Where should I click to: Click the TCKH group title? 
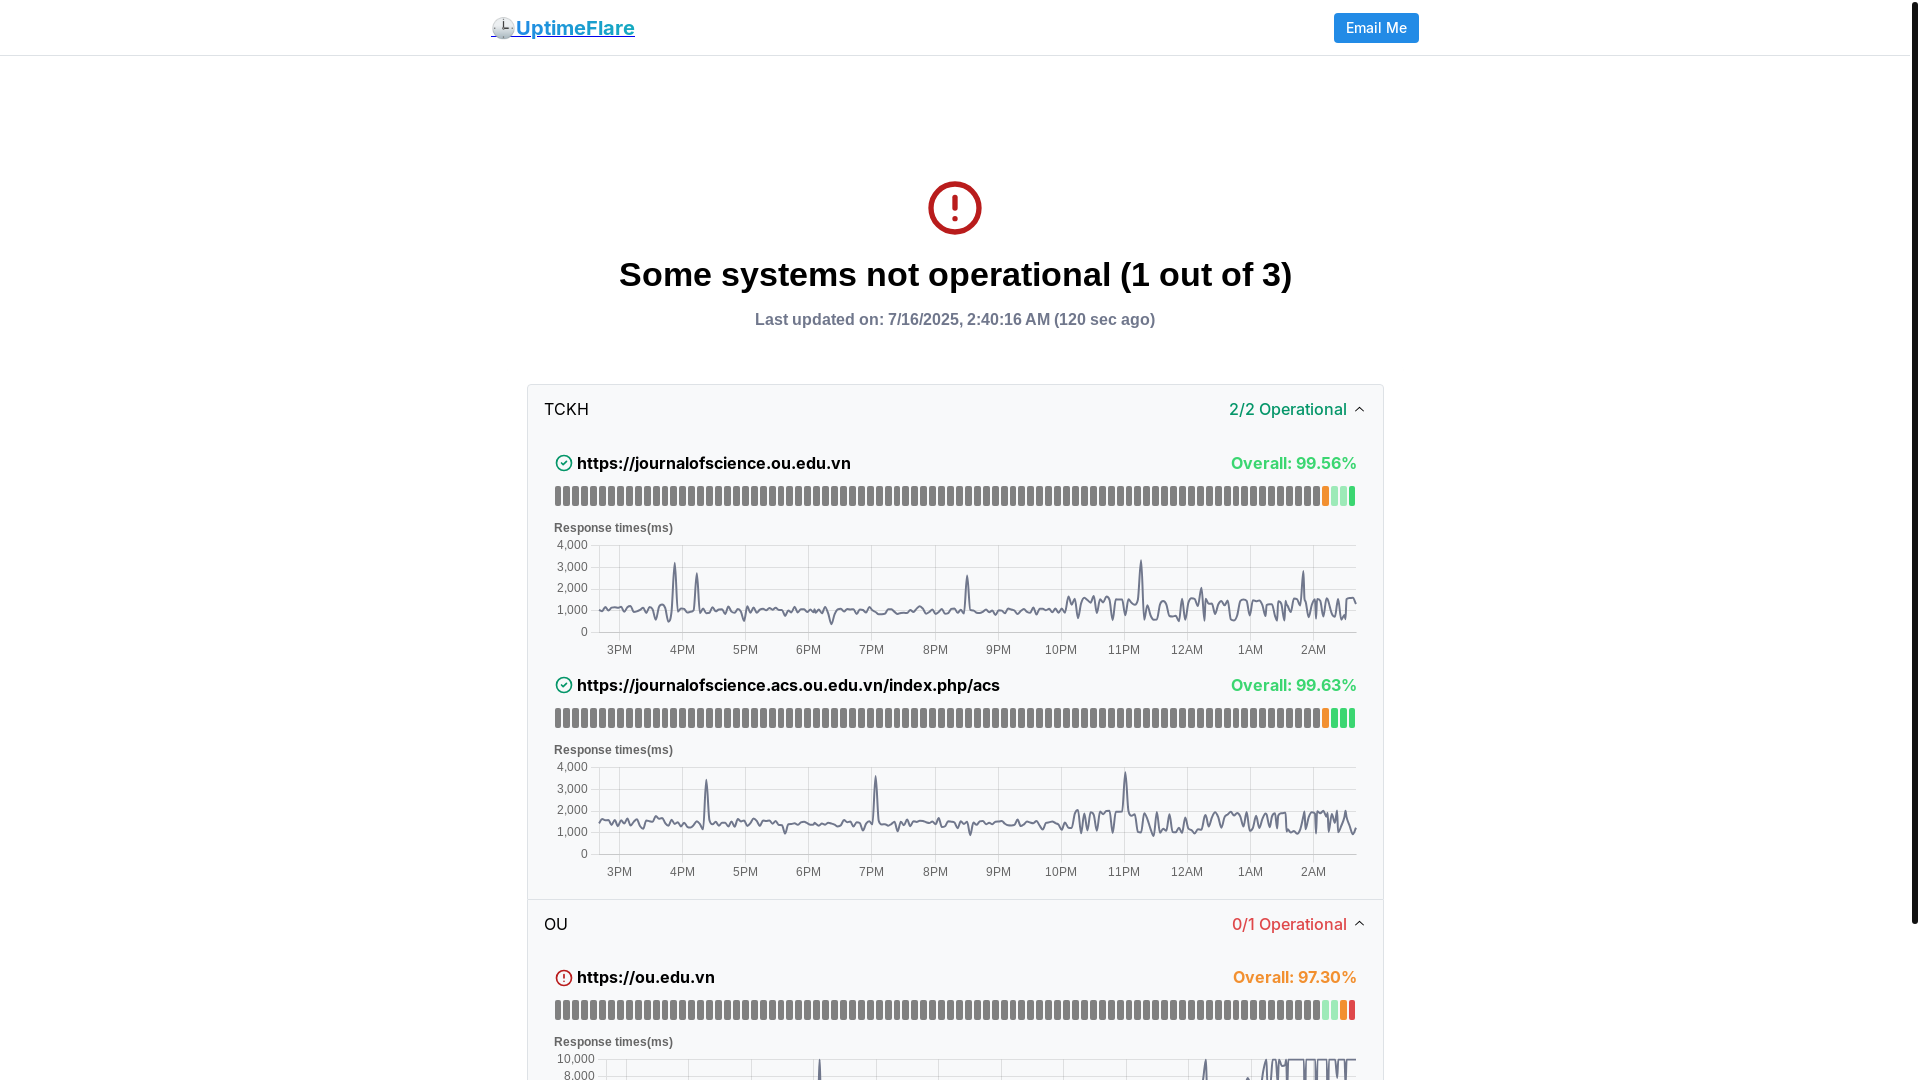click(x=566, y=409)
